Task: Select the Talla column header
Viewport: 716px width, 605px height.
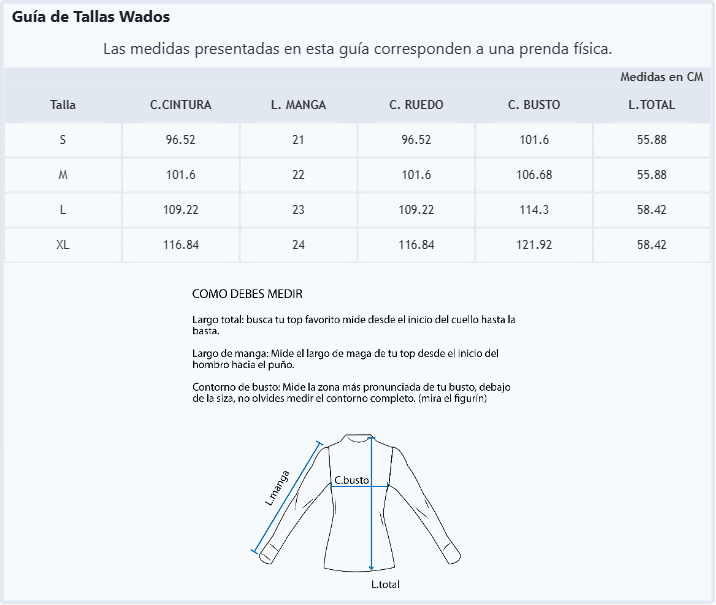Action: click(x=63, y=105)
